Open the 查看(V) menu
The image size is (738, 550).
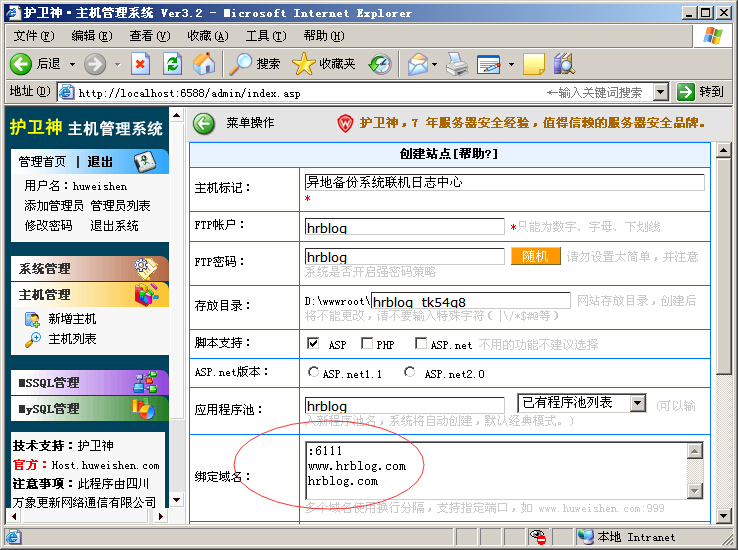tap(150, 36)
